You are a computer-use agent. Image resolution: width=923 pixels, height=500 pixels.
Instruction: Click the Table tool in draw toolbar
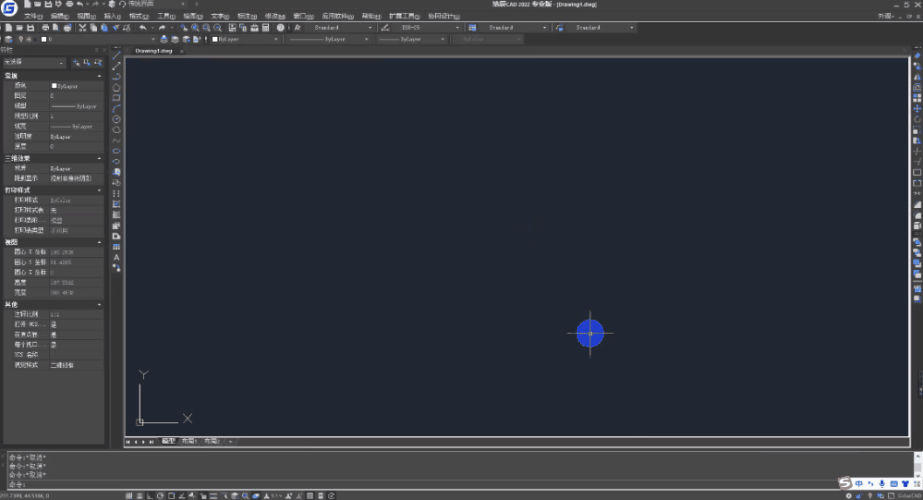[x=116, y=247]
